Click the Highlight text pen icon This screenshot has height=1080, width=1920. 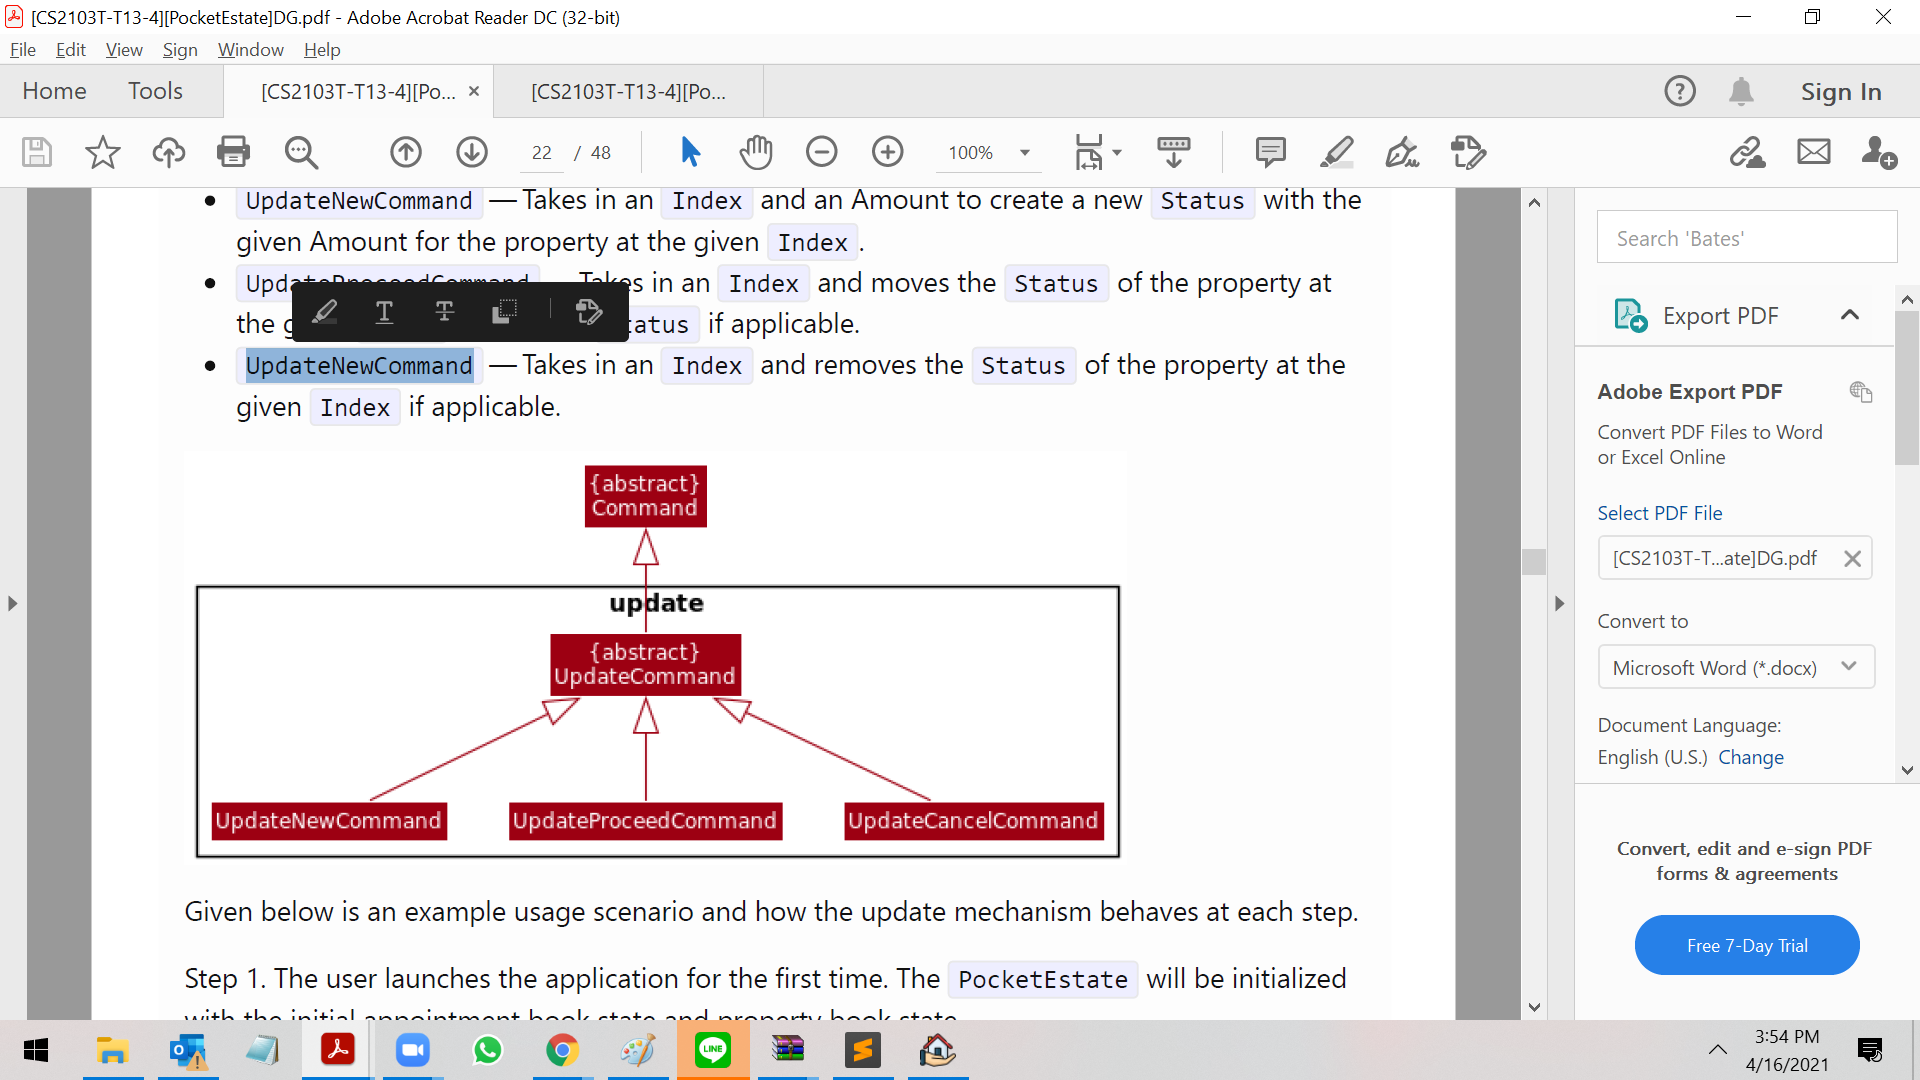click(x=1336, y=152)
